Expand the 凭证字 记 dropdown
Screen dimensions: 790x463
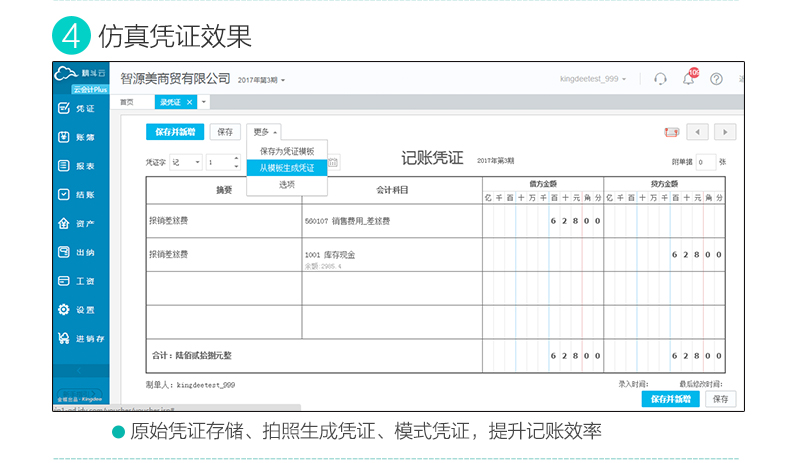pos(185,161)
